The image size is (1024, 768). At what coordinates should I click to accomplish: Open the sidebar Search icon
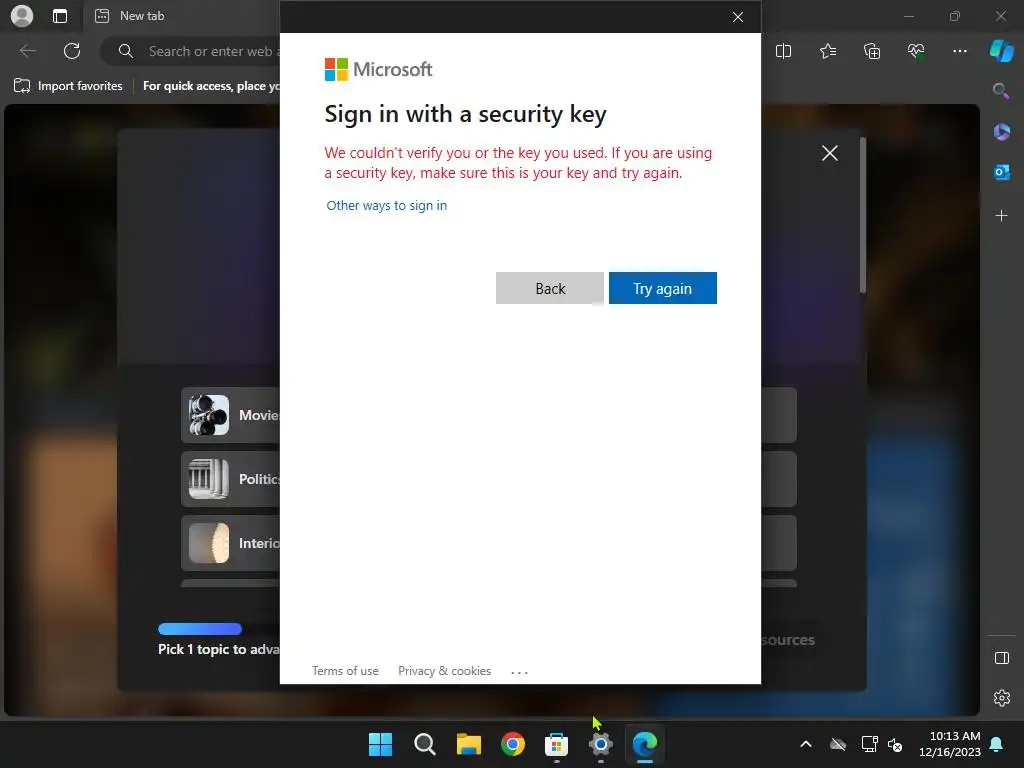pyautogui.click(x=1001, y=90)
